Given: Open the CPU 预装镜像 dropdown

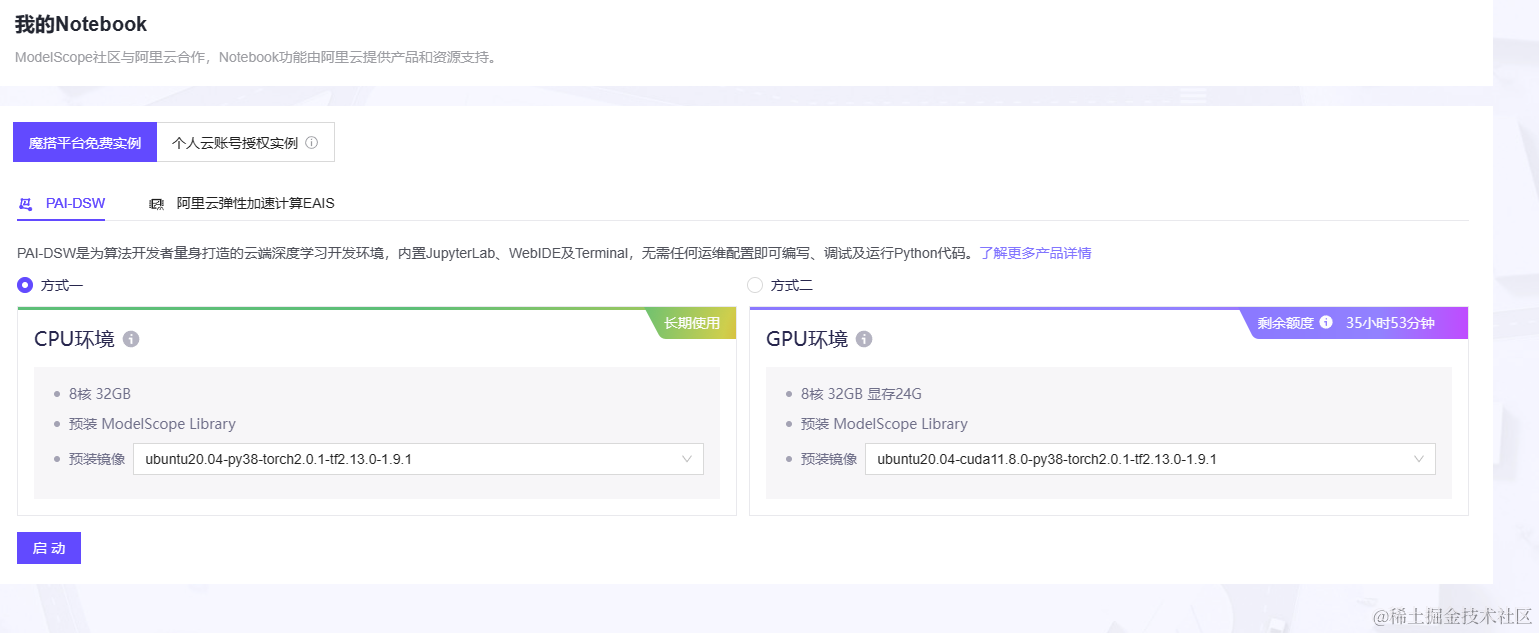Looking at the screenshot, I should (418, 459).
